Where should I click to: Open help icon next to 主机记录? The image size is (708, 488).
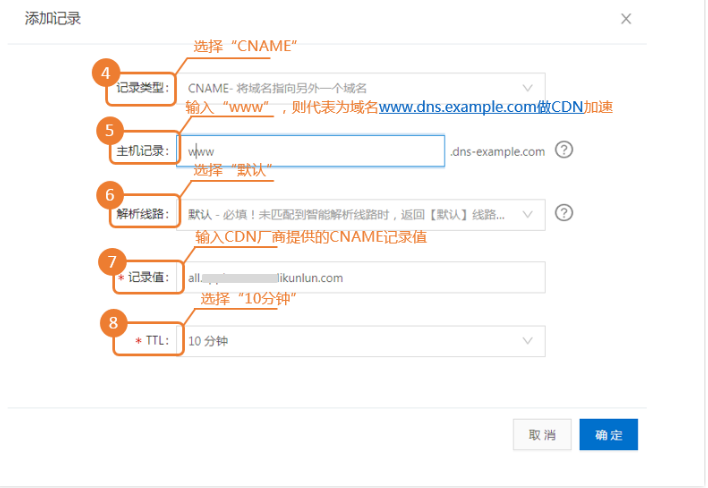(x=564, y=149)
